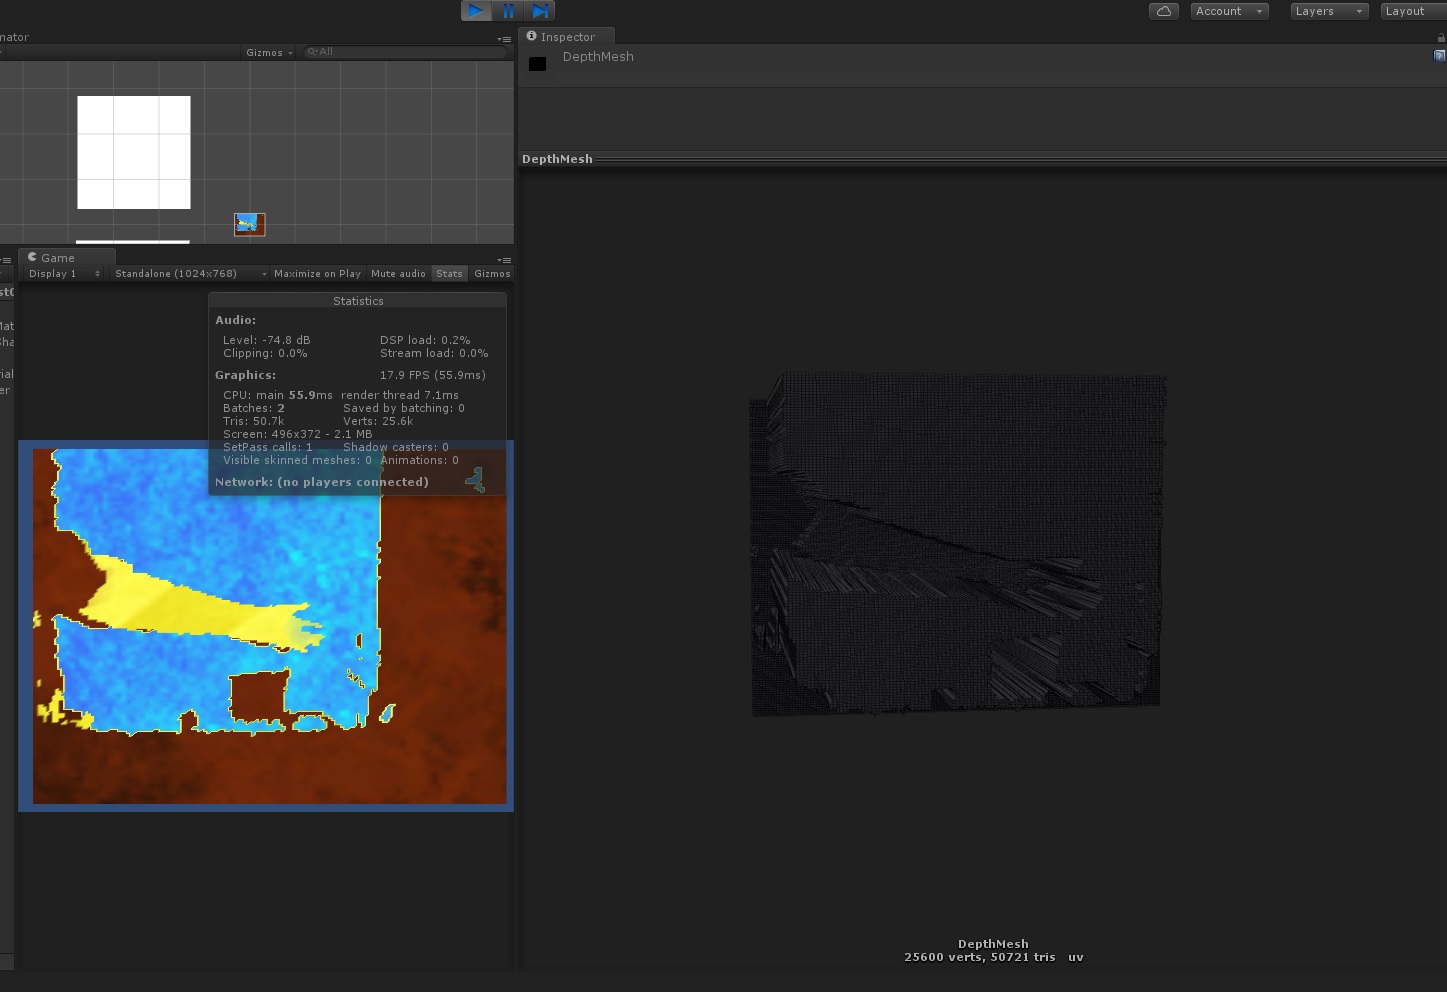Click the 'Graphics:' heading
This screenshot has width=1447, height=992.
(x=246, y=375)
